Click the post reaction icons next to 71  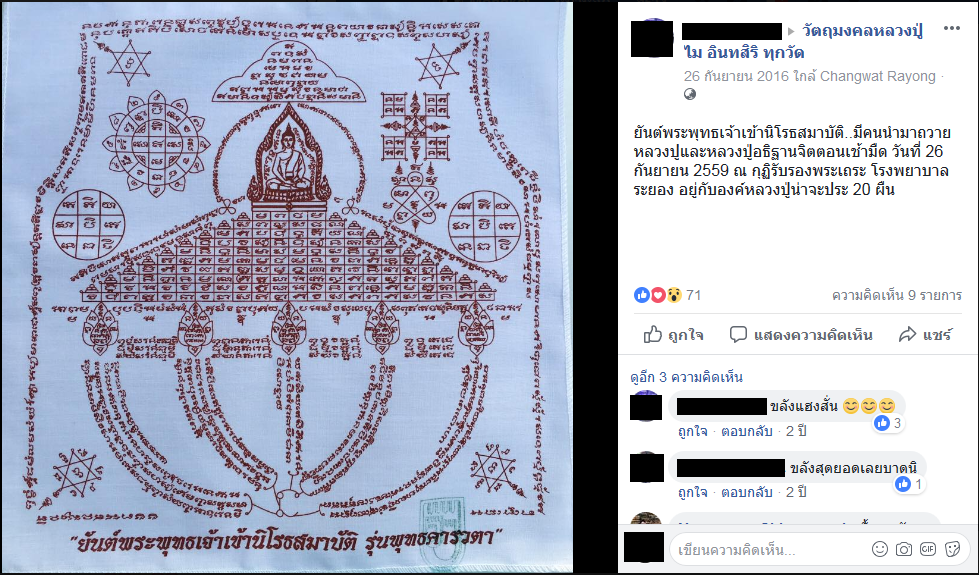(x=658, y=295)
